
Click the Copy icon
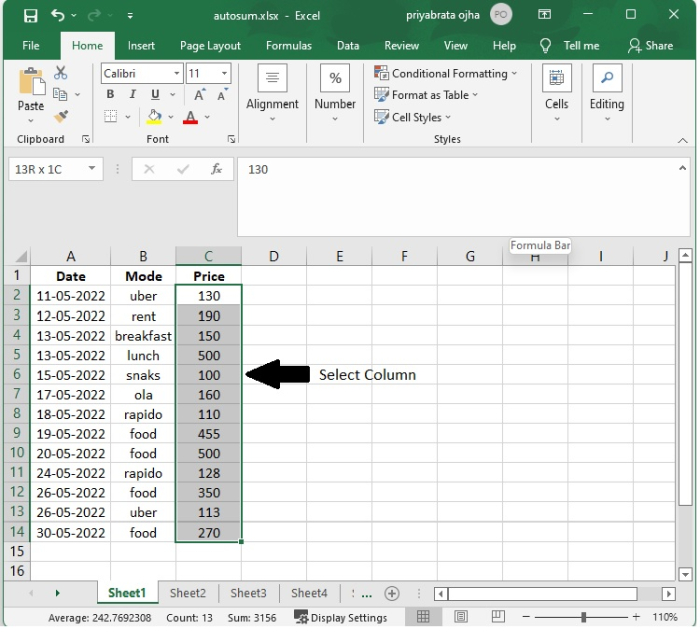pos(60,94)
